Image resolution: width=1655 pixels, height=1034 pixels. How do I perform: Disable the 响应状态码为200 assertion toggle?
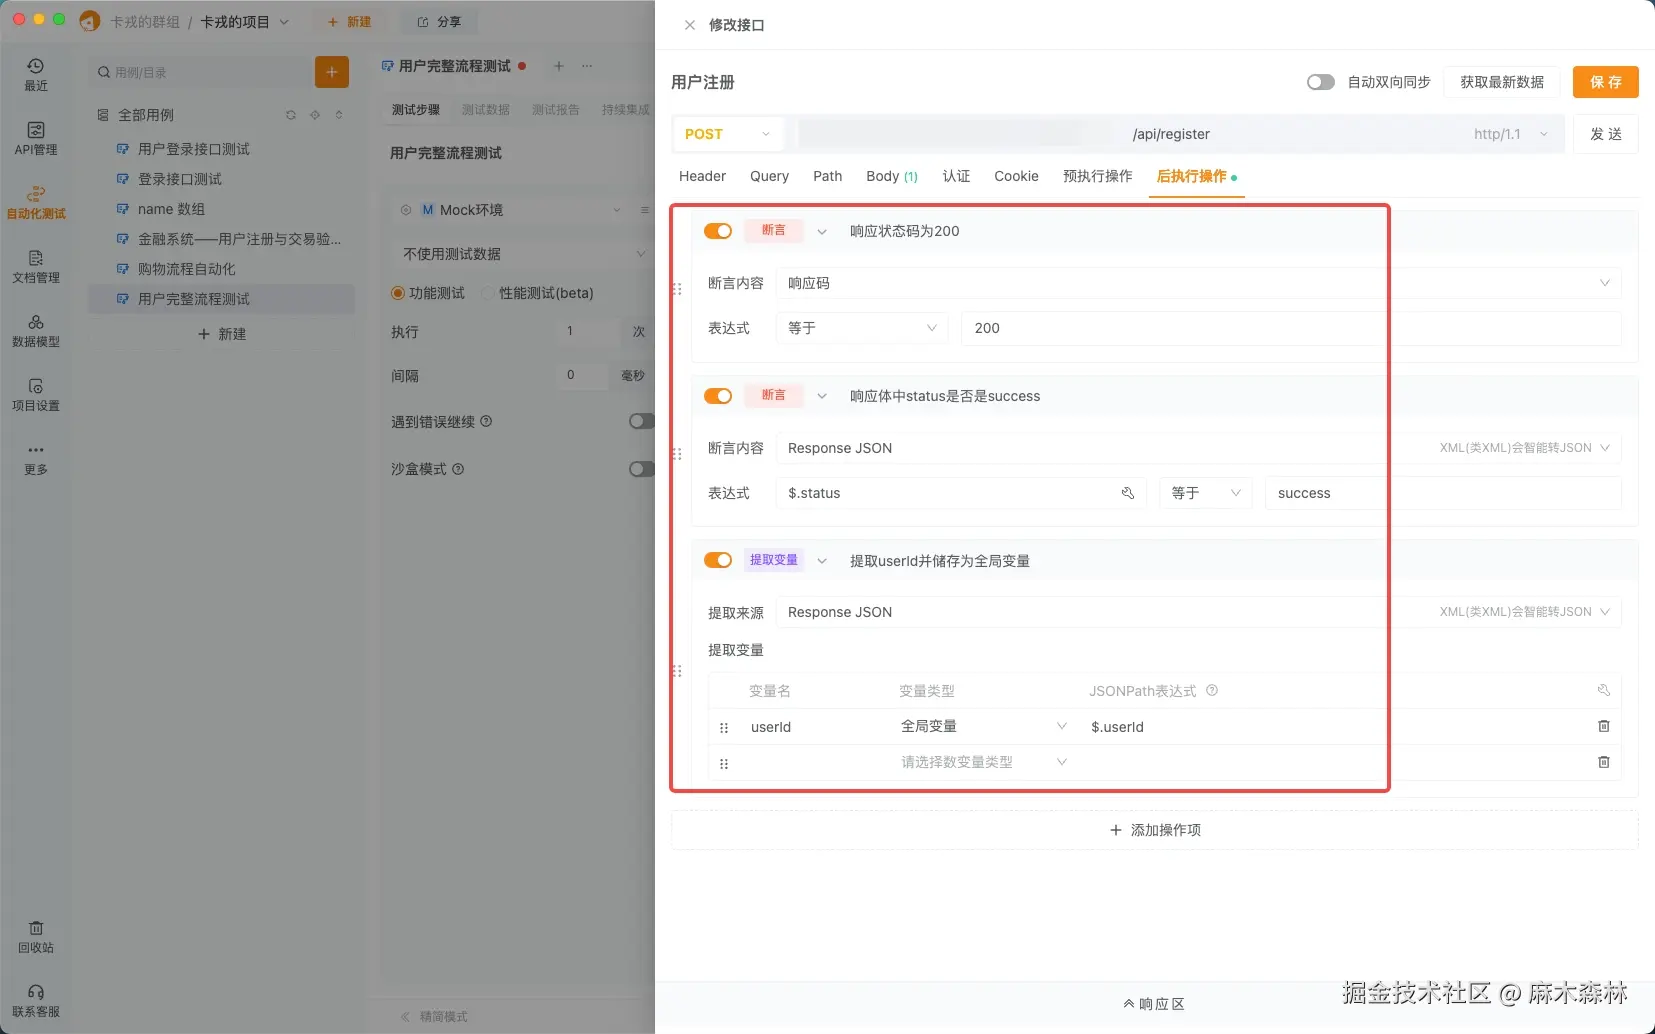tap(718, 231)
